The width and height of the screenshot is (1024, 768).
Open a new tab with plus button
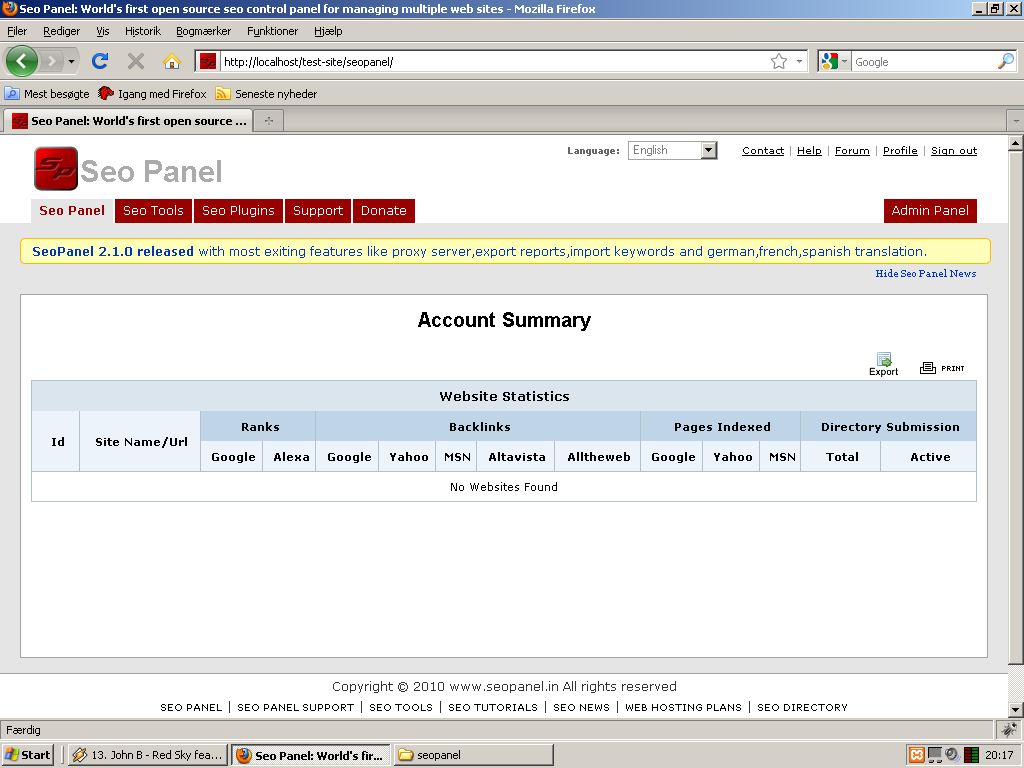(x=268, y=121)
